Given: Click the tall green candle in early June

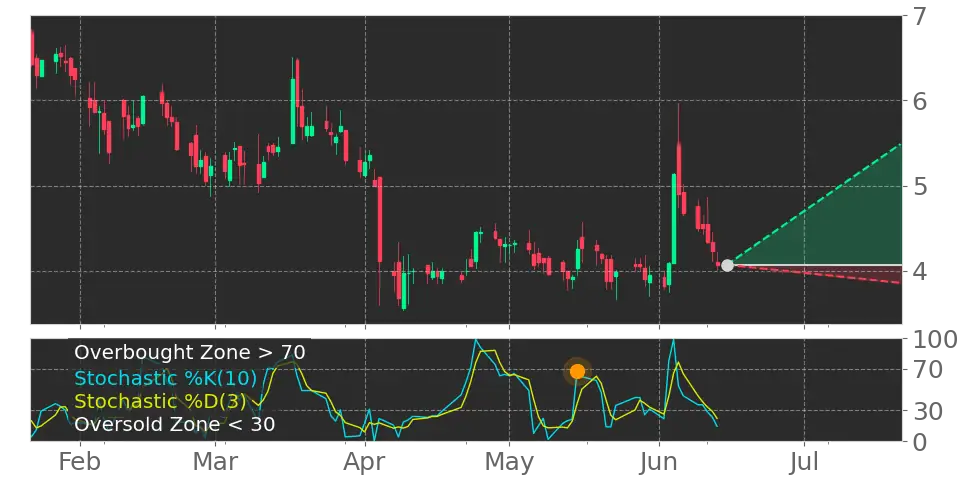Looking at the screenshot, I should tap(674, 219).
